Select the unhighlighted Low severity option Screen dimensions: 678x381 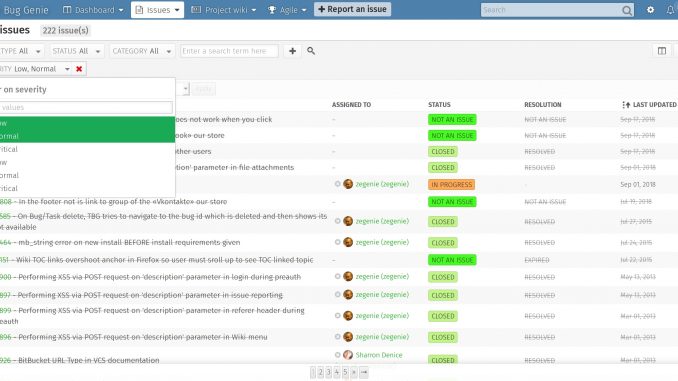[x=87, y=162]
